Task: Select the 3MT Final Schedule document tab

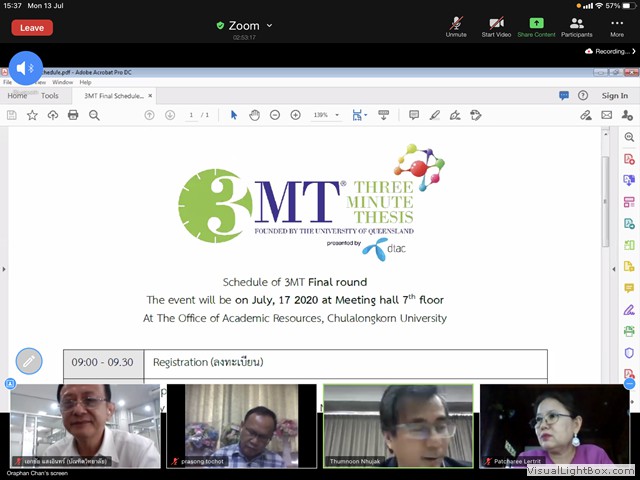Action: [114, 96]
